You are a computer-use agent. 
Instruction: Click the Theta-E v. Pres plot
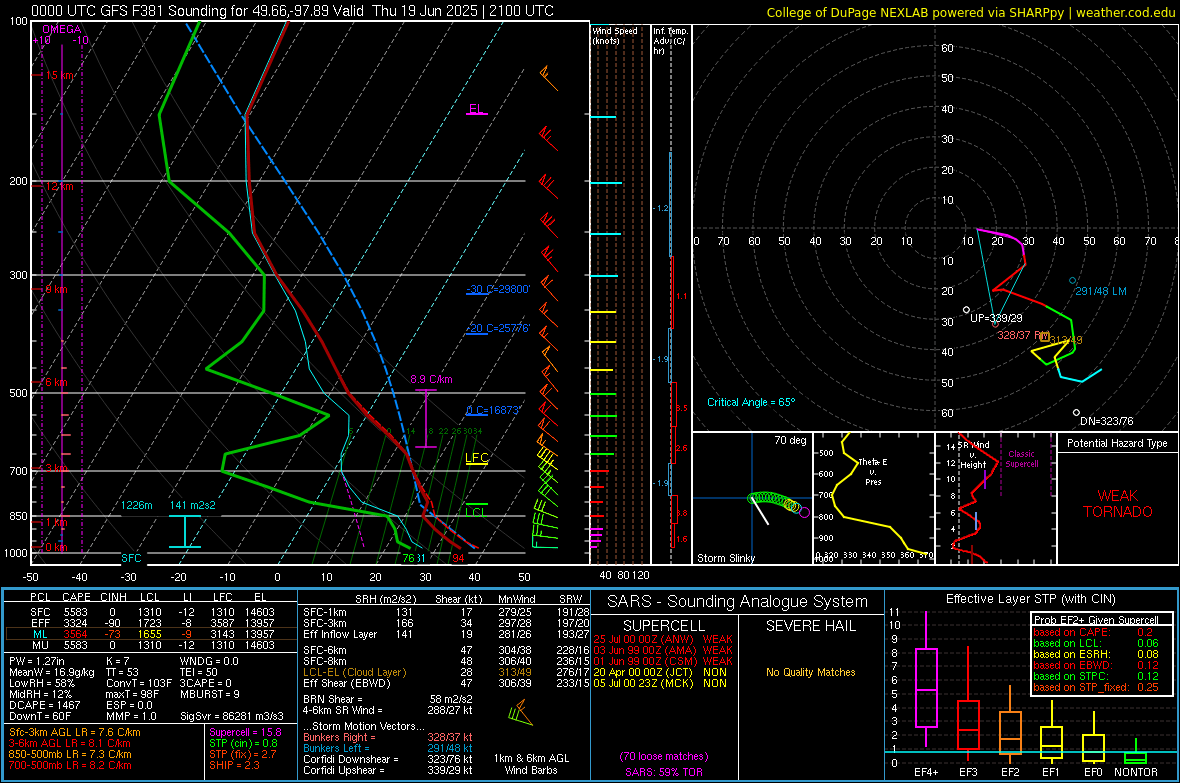pos(874,498)
